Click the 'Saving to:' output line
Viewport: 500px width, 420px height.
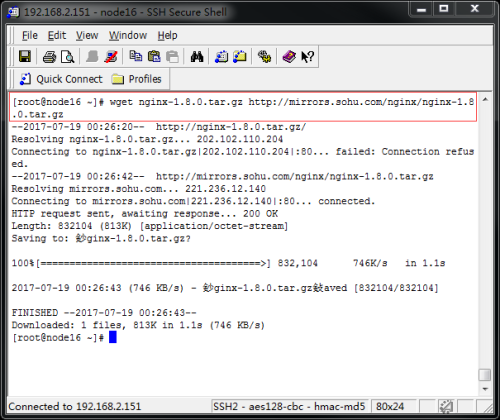(x=101, y=238)
